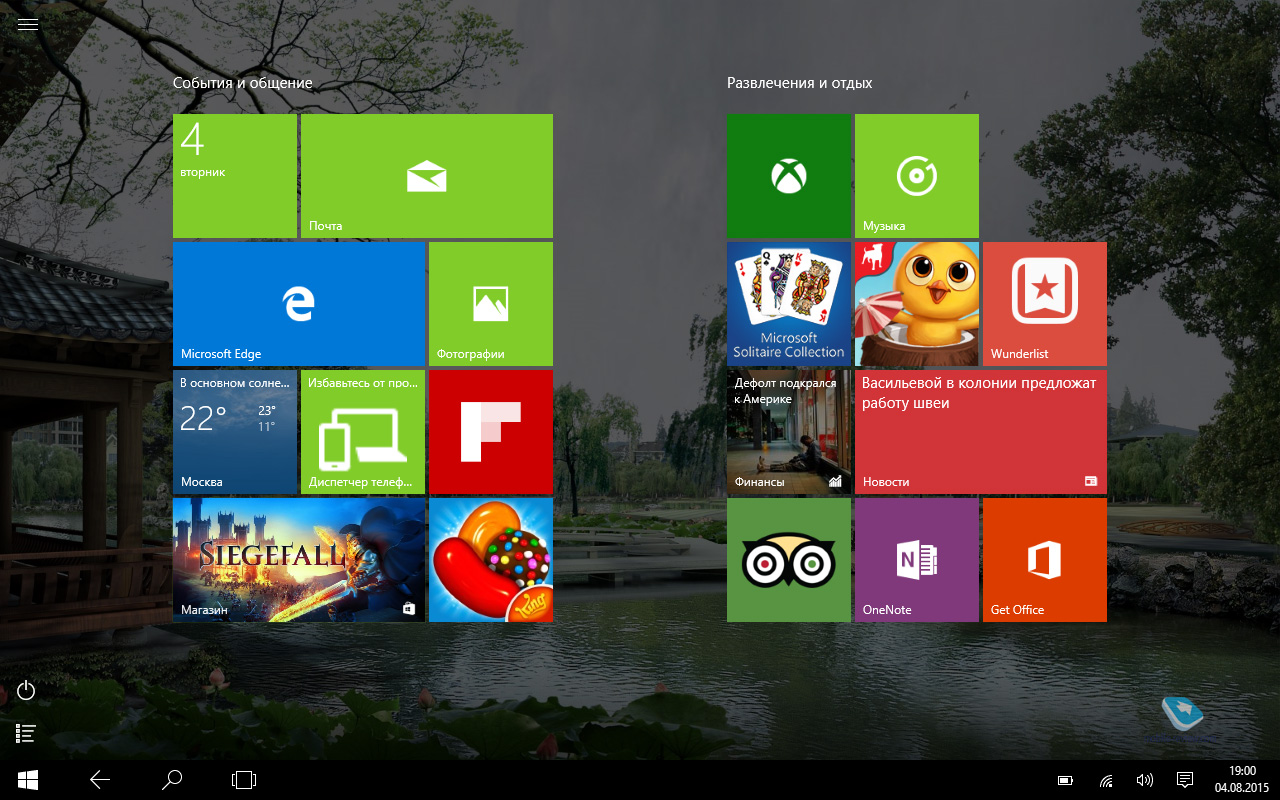Click the События и общение group title
The width and height of the screenshot is (1280, 800).
coord(243,83)
